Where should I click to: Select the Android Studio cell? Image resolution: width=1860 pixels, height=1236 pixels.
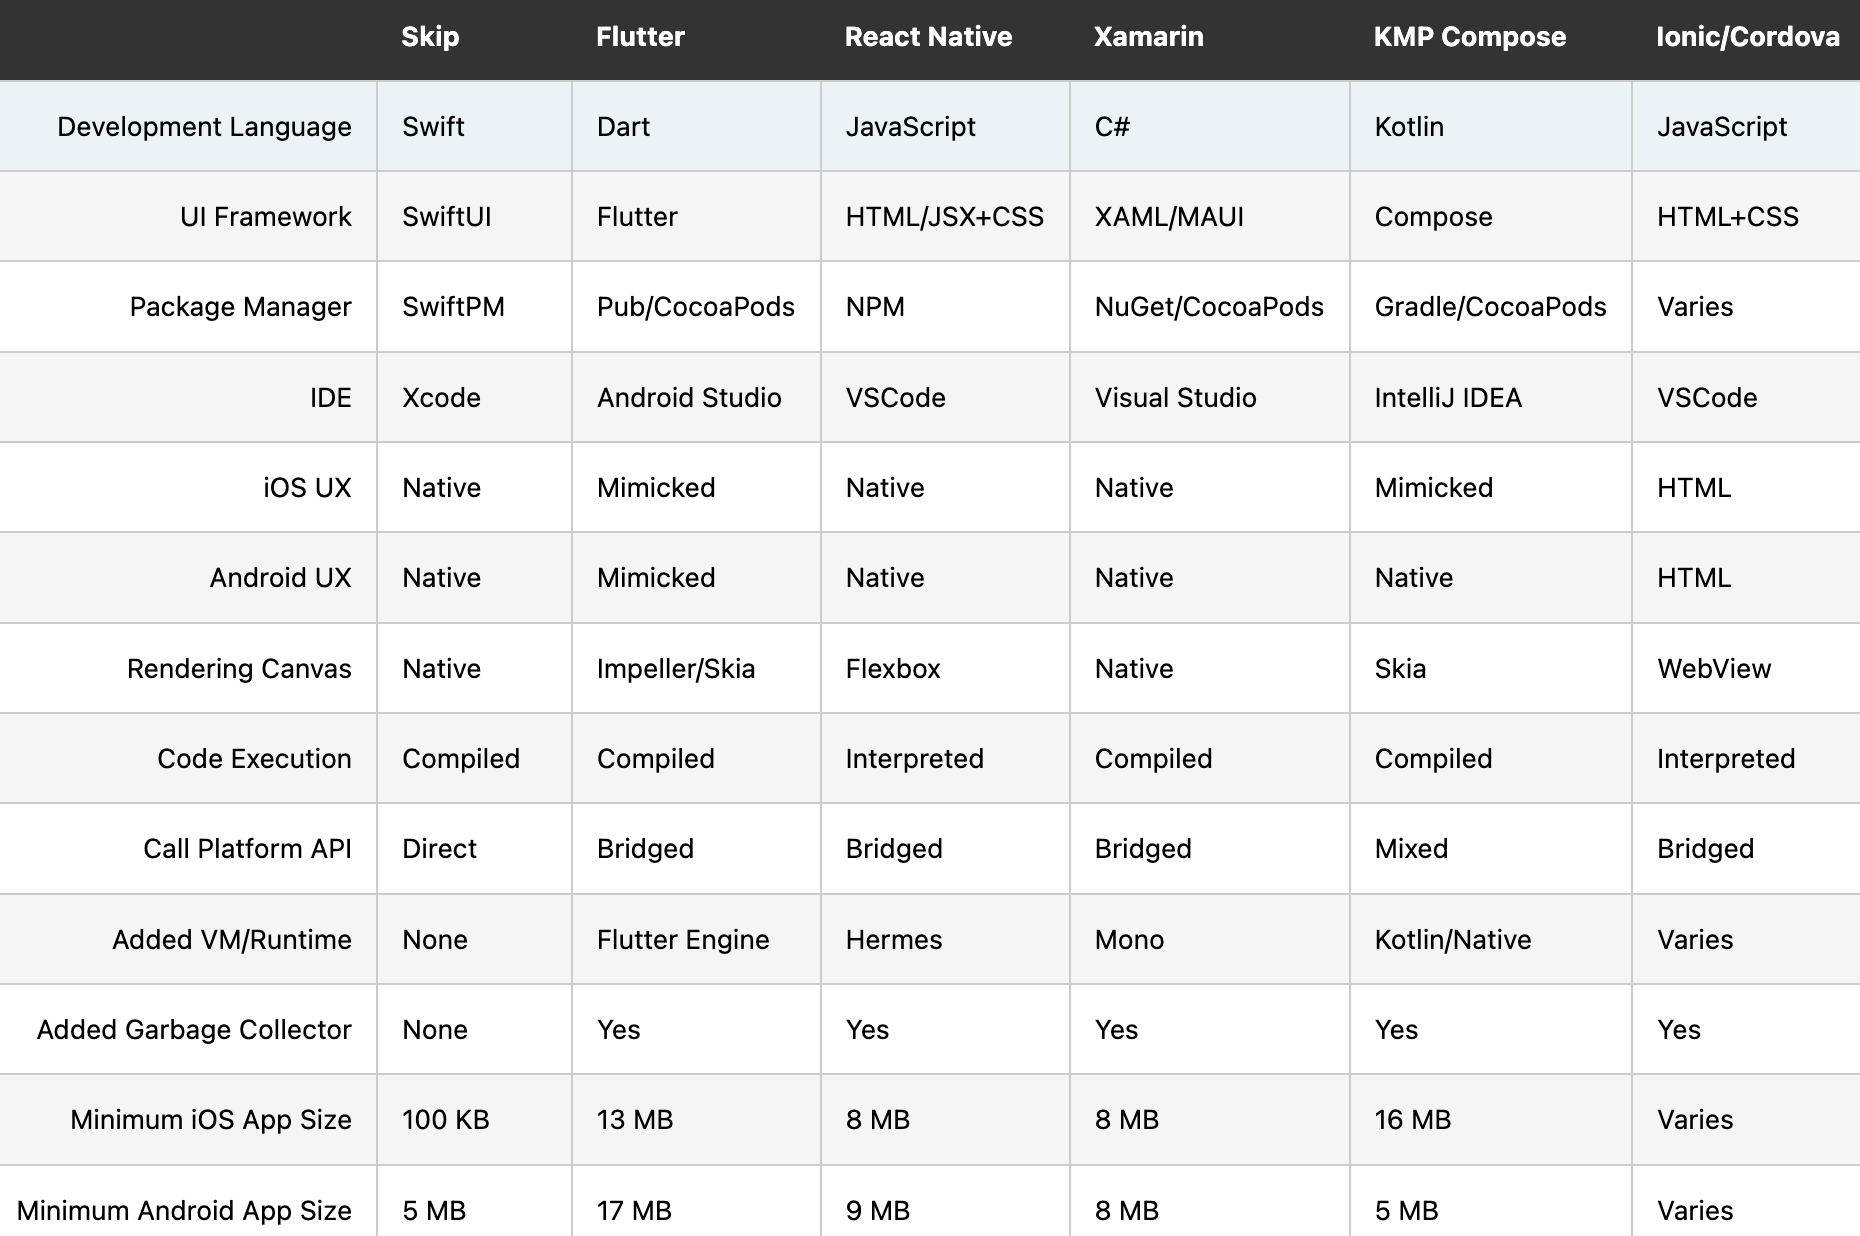point(689,398)
